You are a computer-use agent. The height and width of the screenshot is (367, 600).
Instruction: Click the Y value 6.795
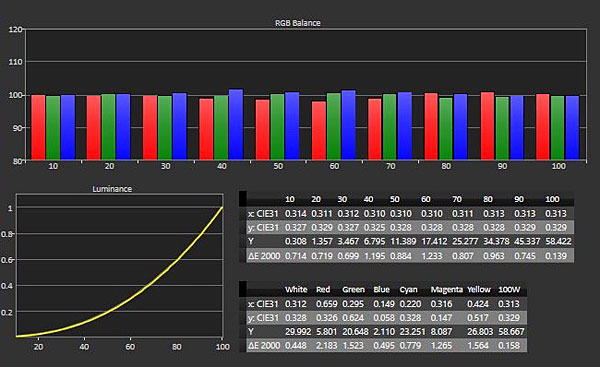[374, 241]
